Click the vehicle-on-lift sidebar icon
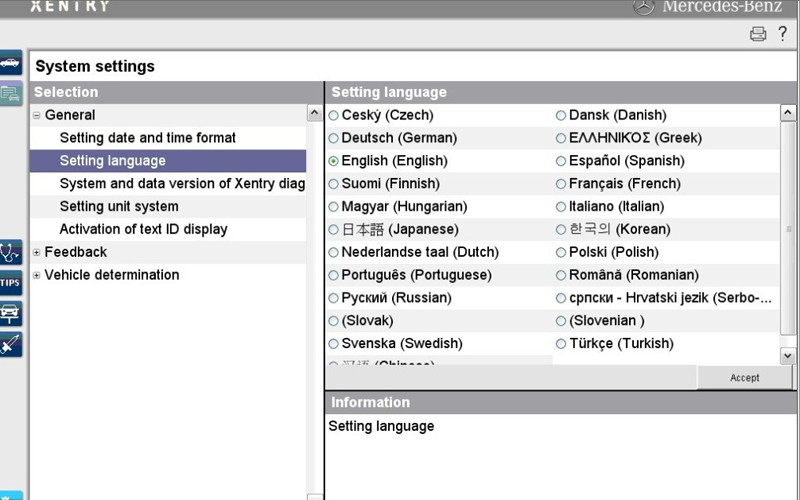The image size is (800, 500). pyautogui.click(x=10, y=313)
